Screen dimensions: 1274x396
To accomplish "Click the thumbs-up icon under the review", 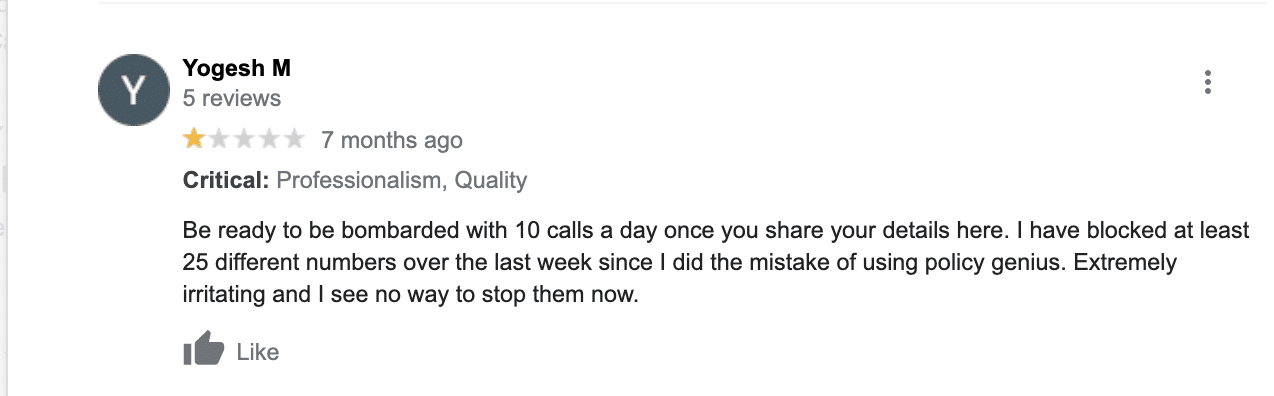I will (x=204, y=350).
